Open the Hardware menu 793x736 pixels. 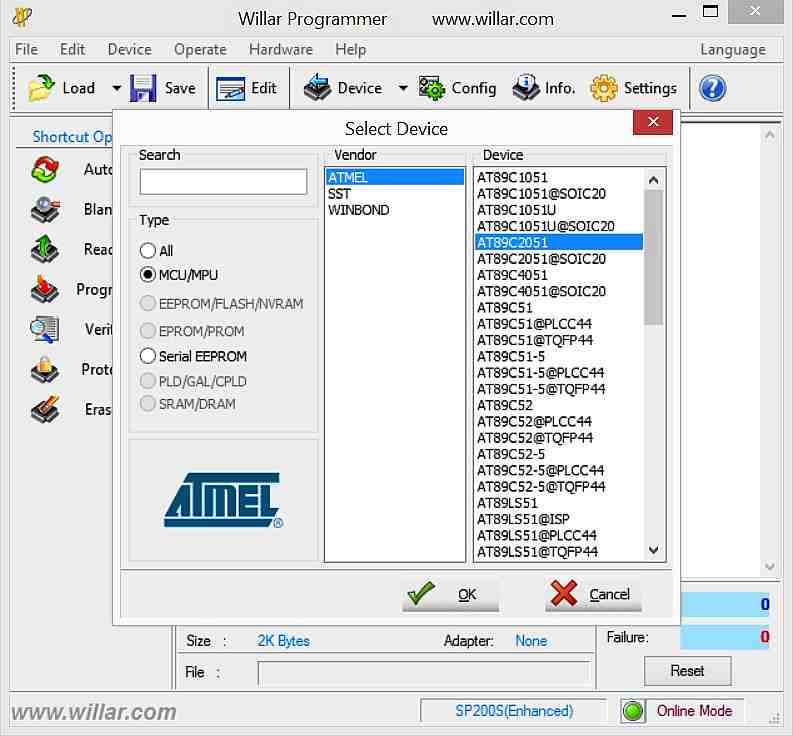pos(281,50)
